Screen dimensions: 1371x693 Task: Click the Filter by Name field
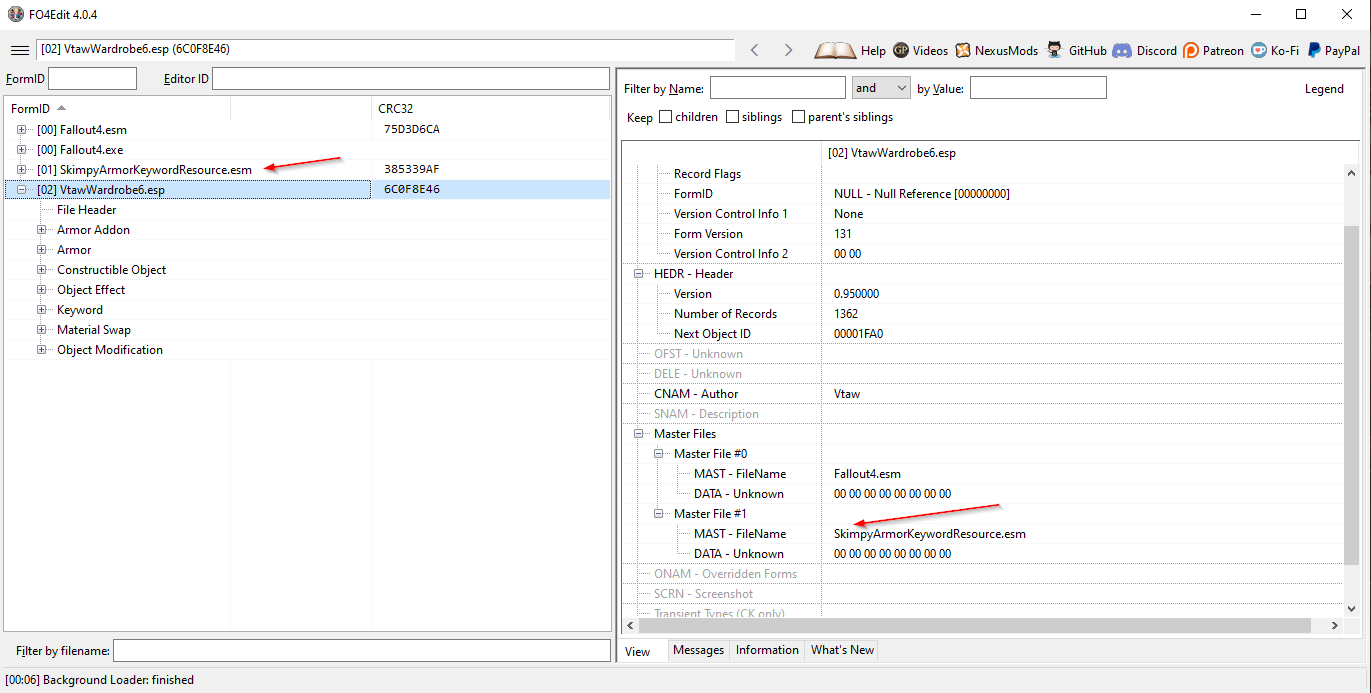pos(778,88)
